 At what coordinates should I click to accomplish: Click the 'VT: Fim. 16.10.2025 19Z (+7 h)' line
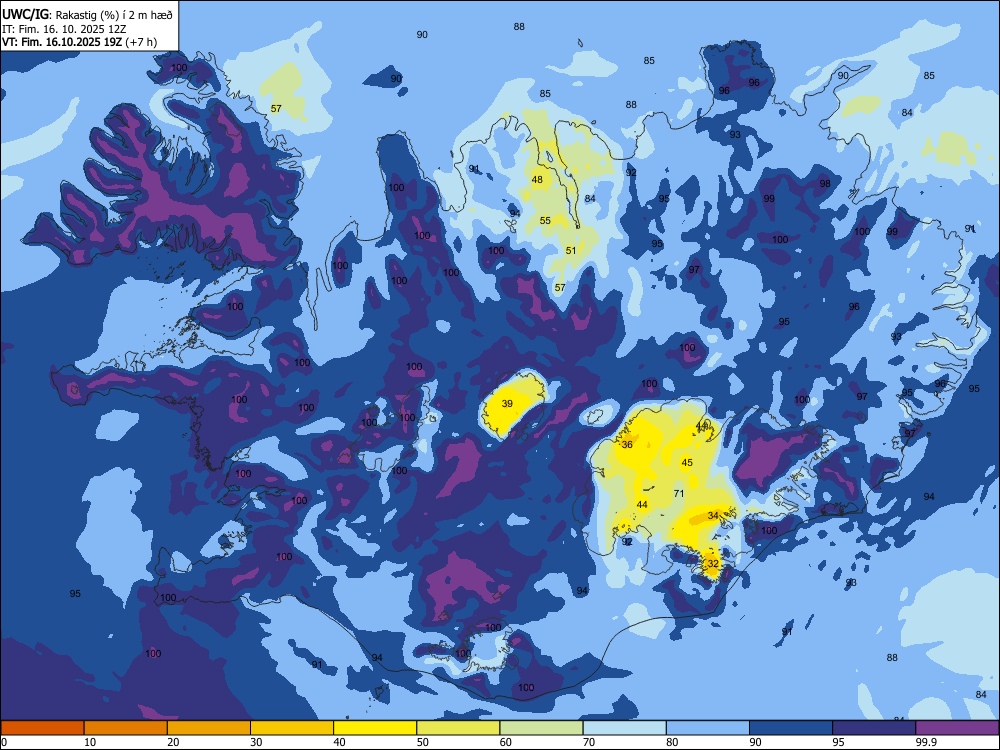coord(79,42)
